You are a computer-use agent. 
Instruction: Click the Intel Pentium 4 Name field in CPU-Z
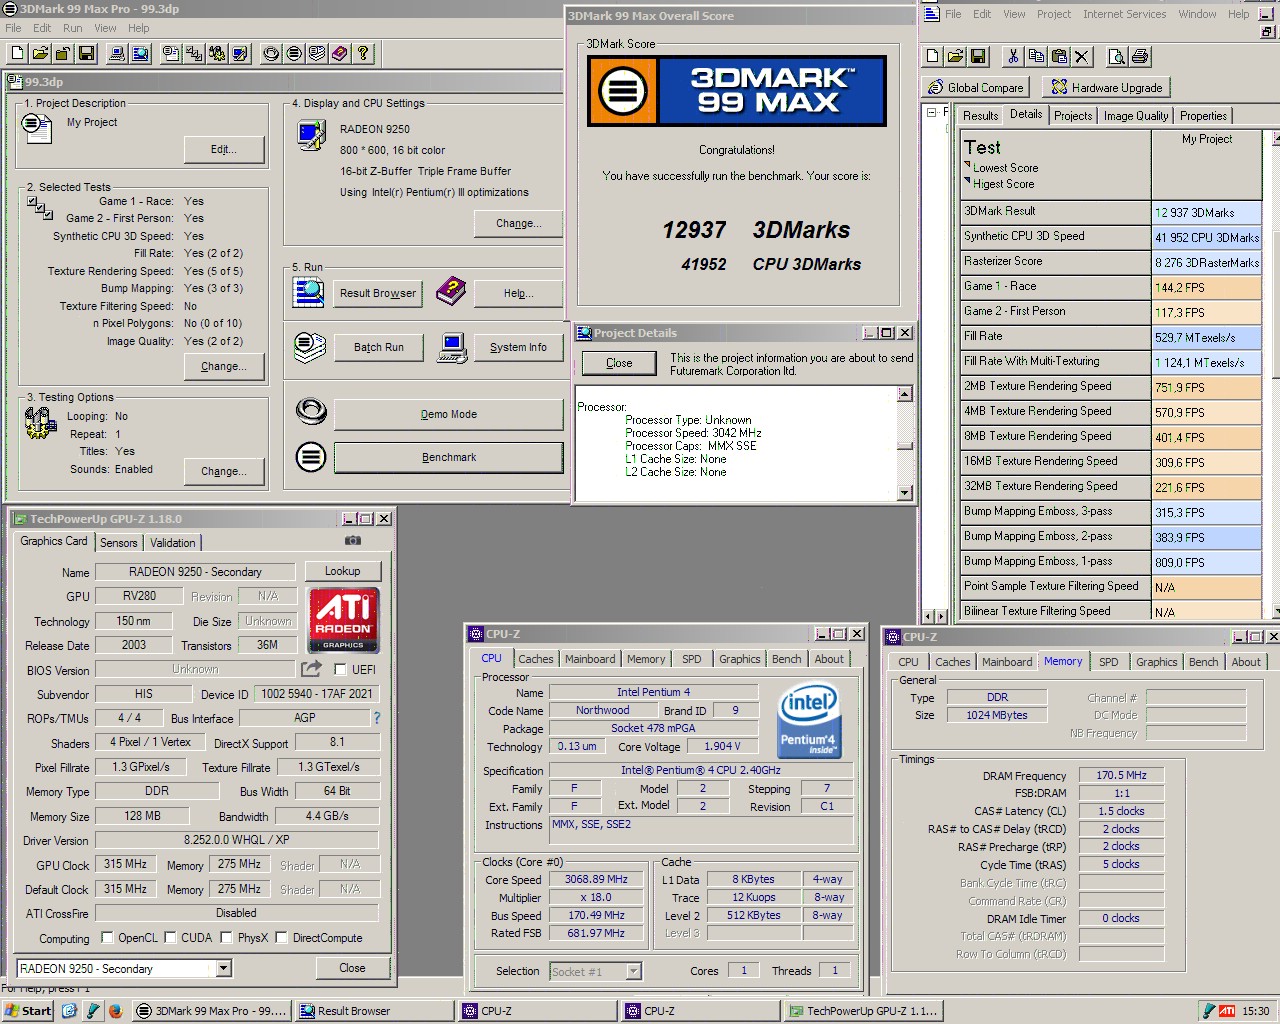coord(653,692)
